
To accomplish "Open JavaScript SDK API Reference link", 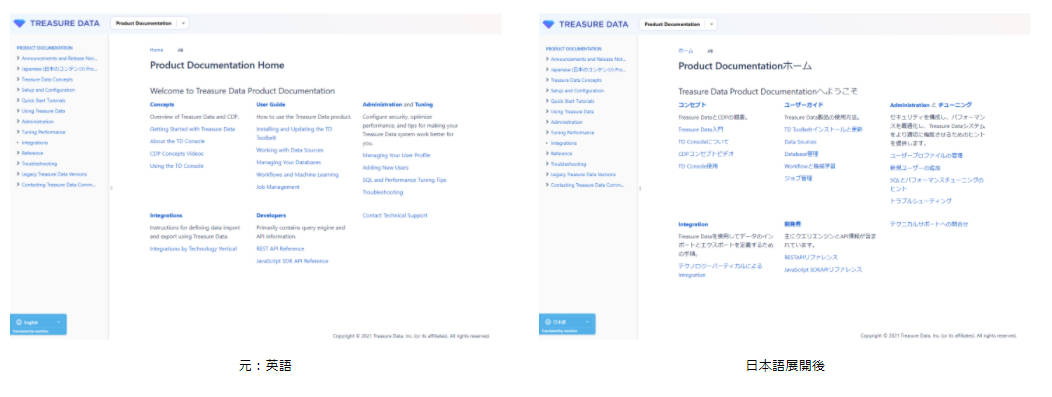I will (x=293, y=261).
